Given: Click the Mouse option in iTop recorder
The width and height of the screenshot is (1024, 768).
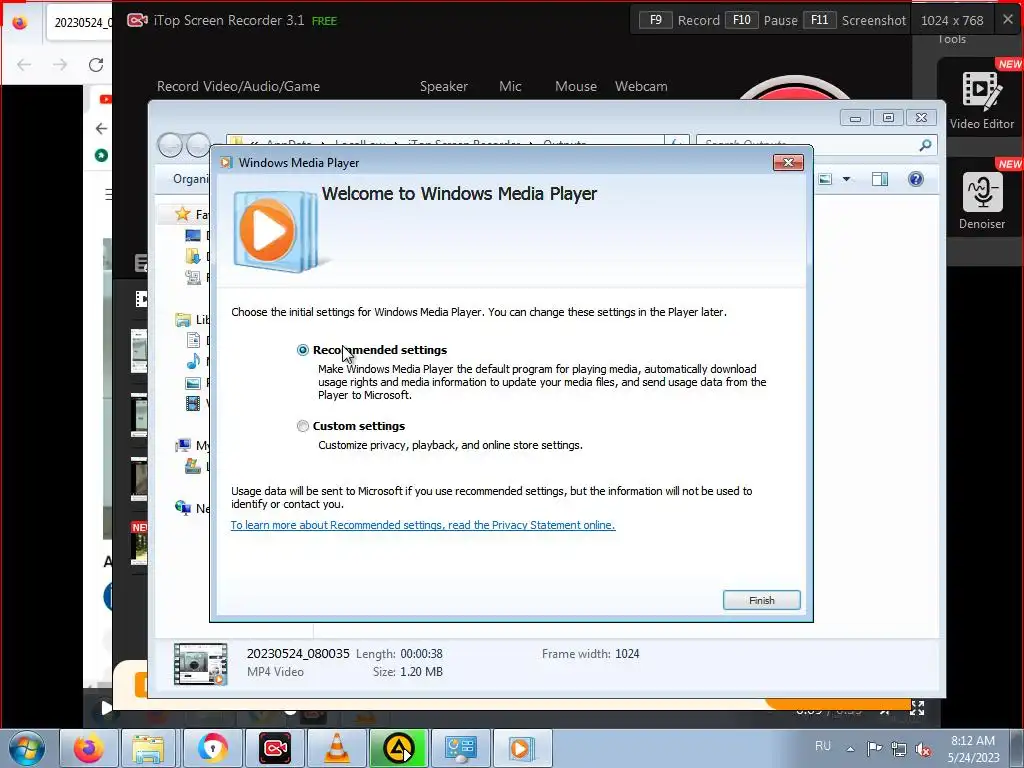Looking at the screenshot, I should point(575,86).
